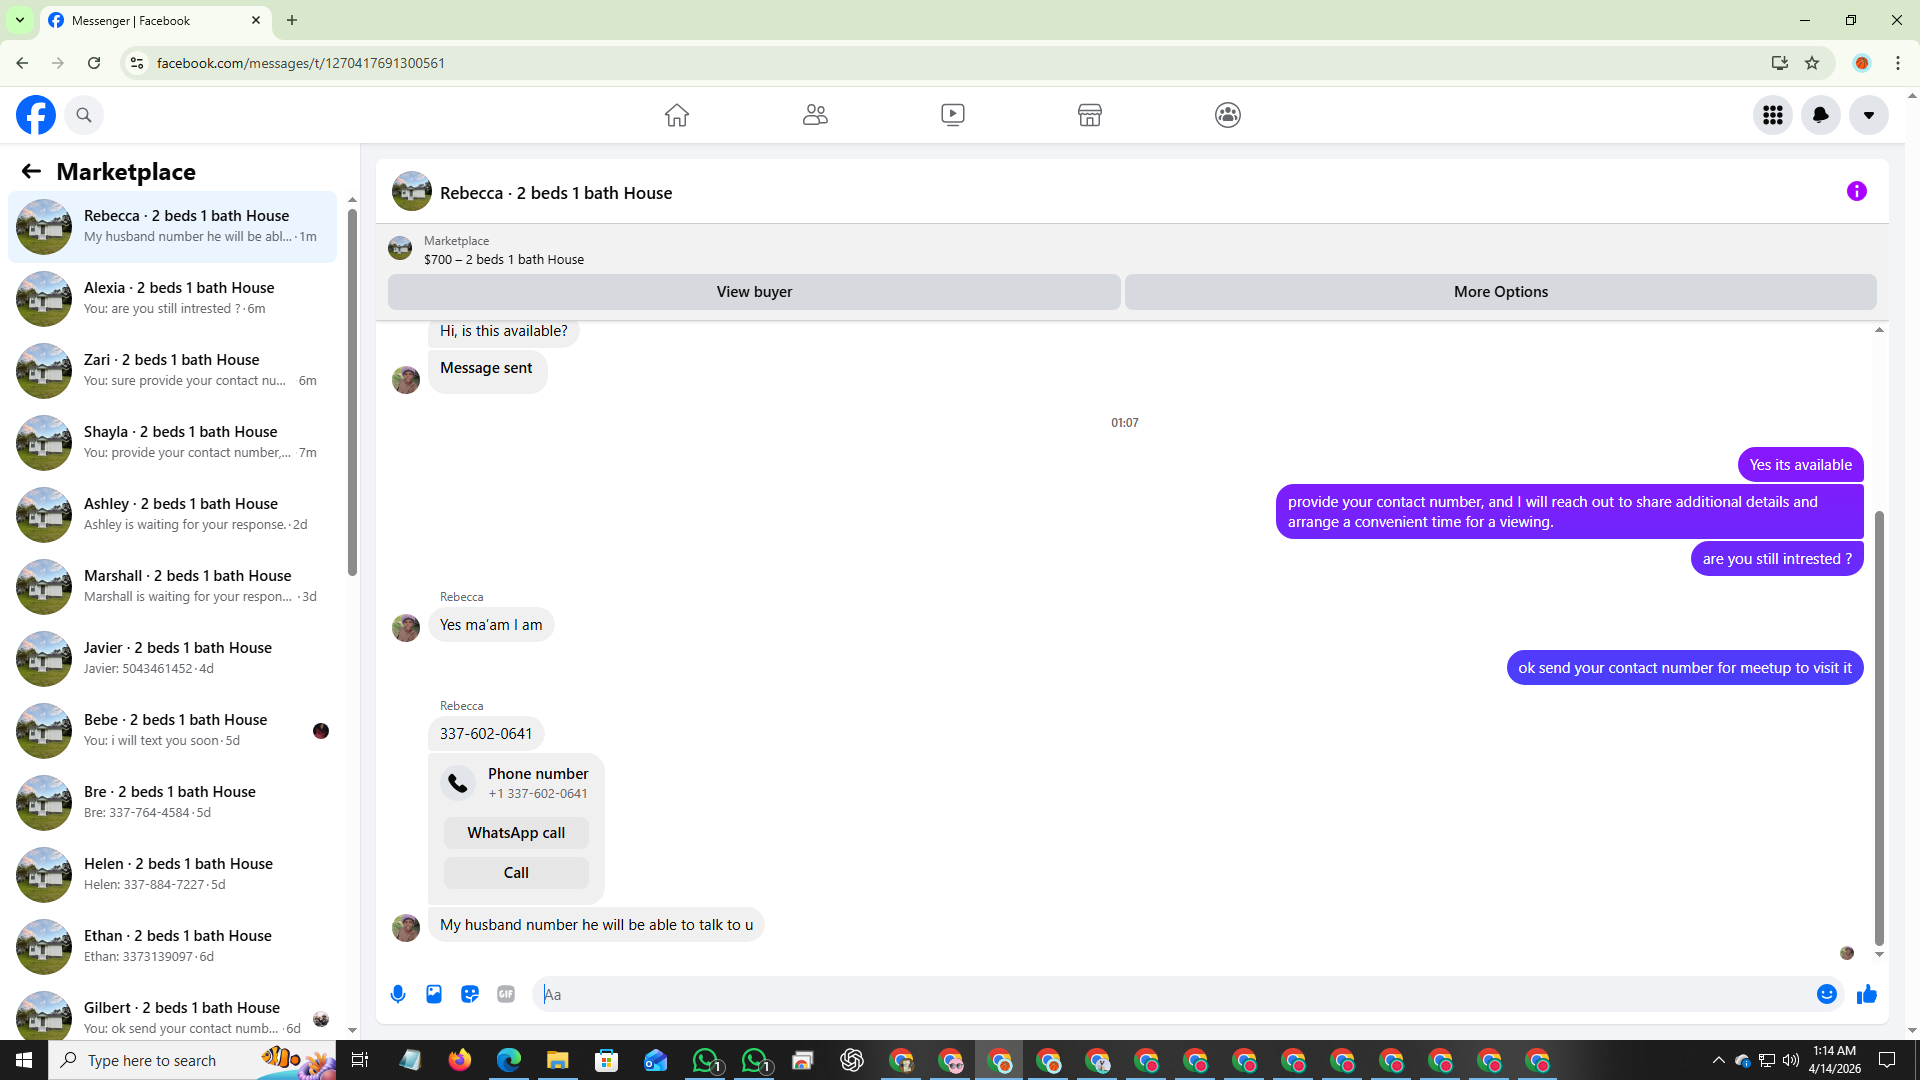Click the View buyer button

pos(753,292)
